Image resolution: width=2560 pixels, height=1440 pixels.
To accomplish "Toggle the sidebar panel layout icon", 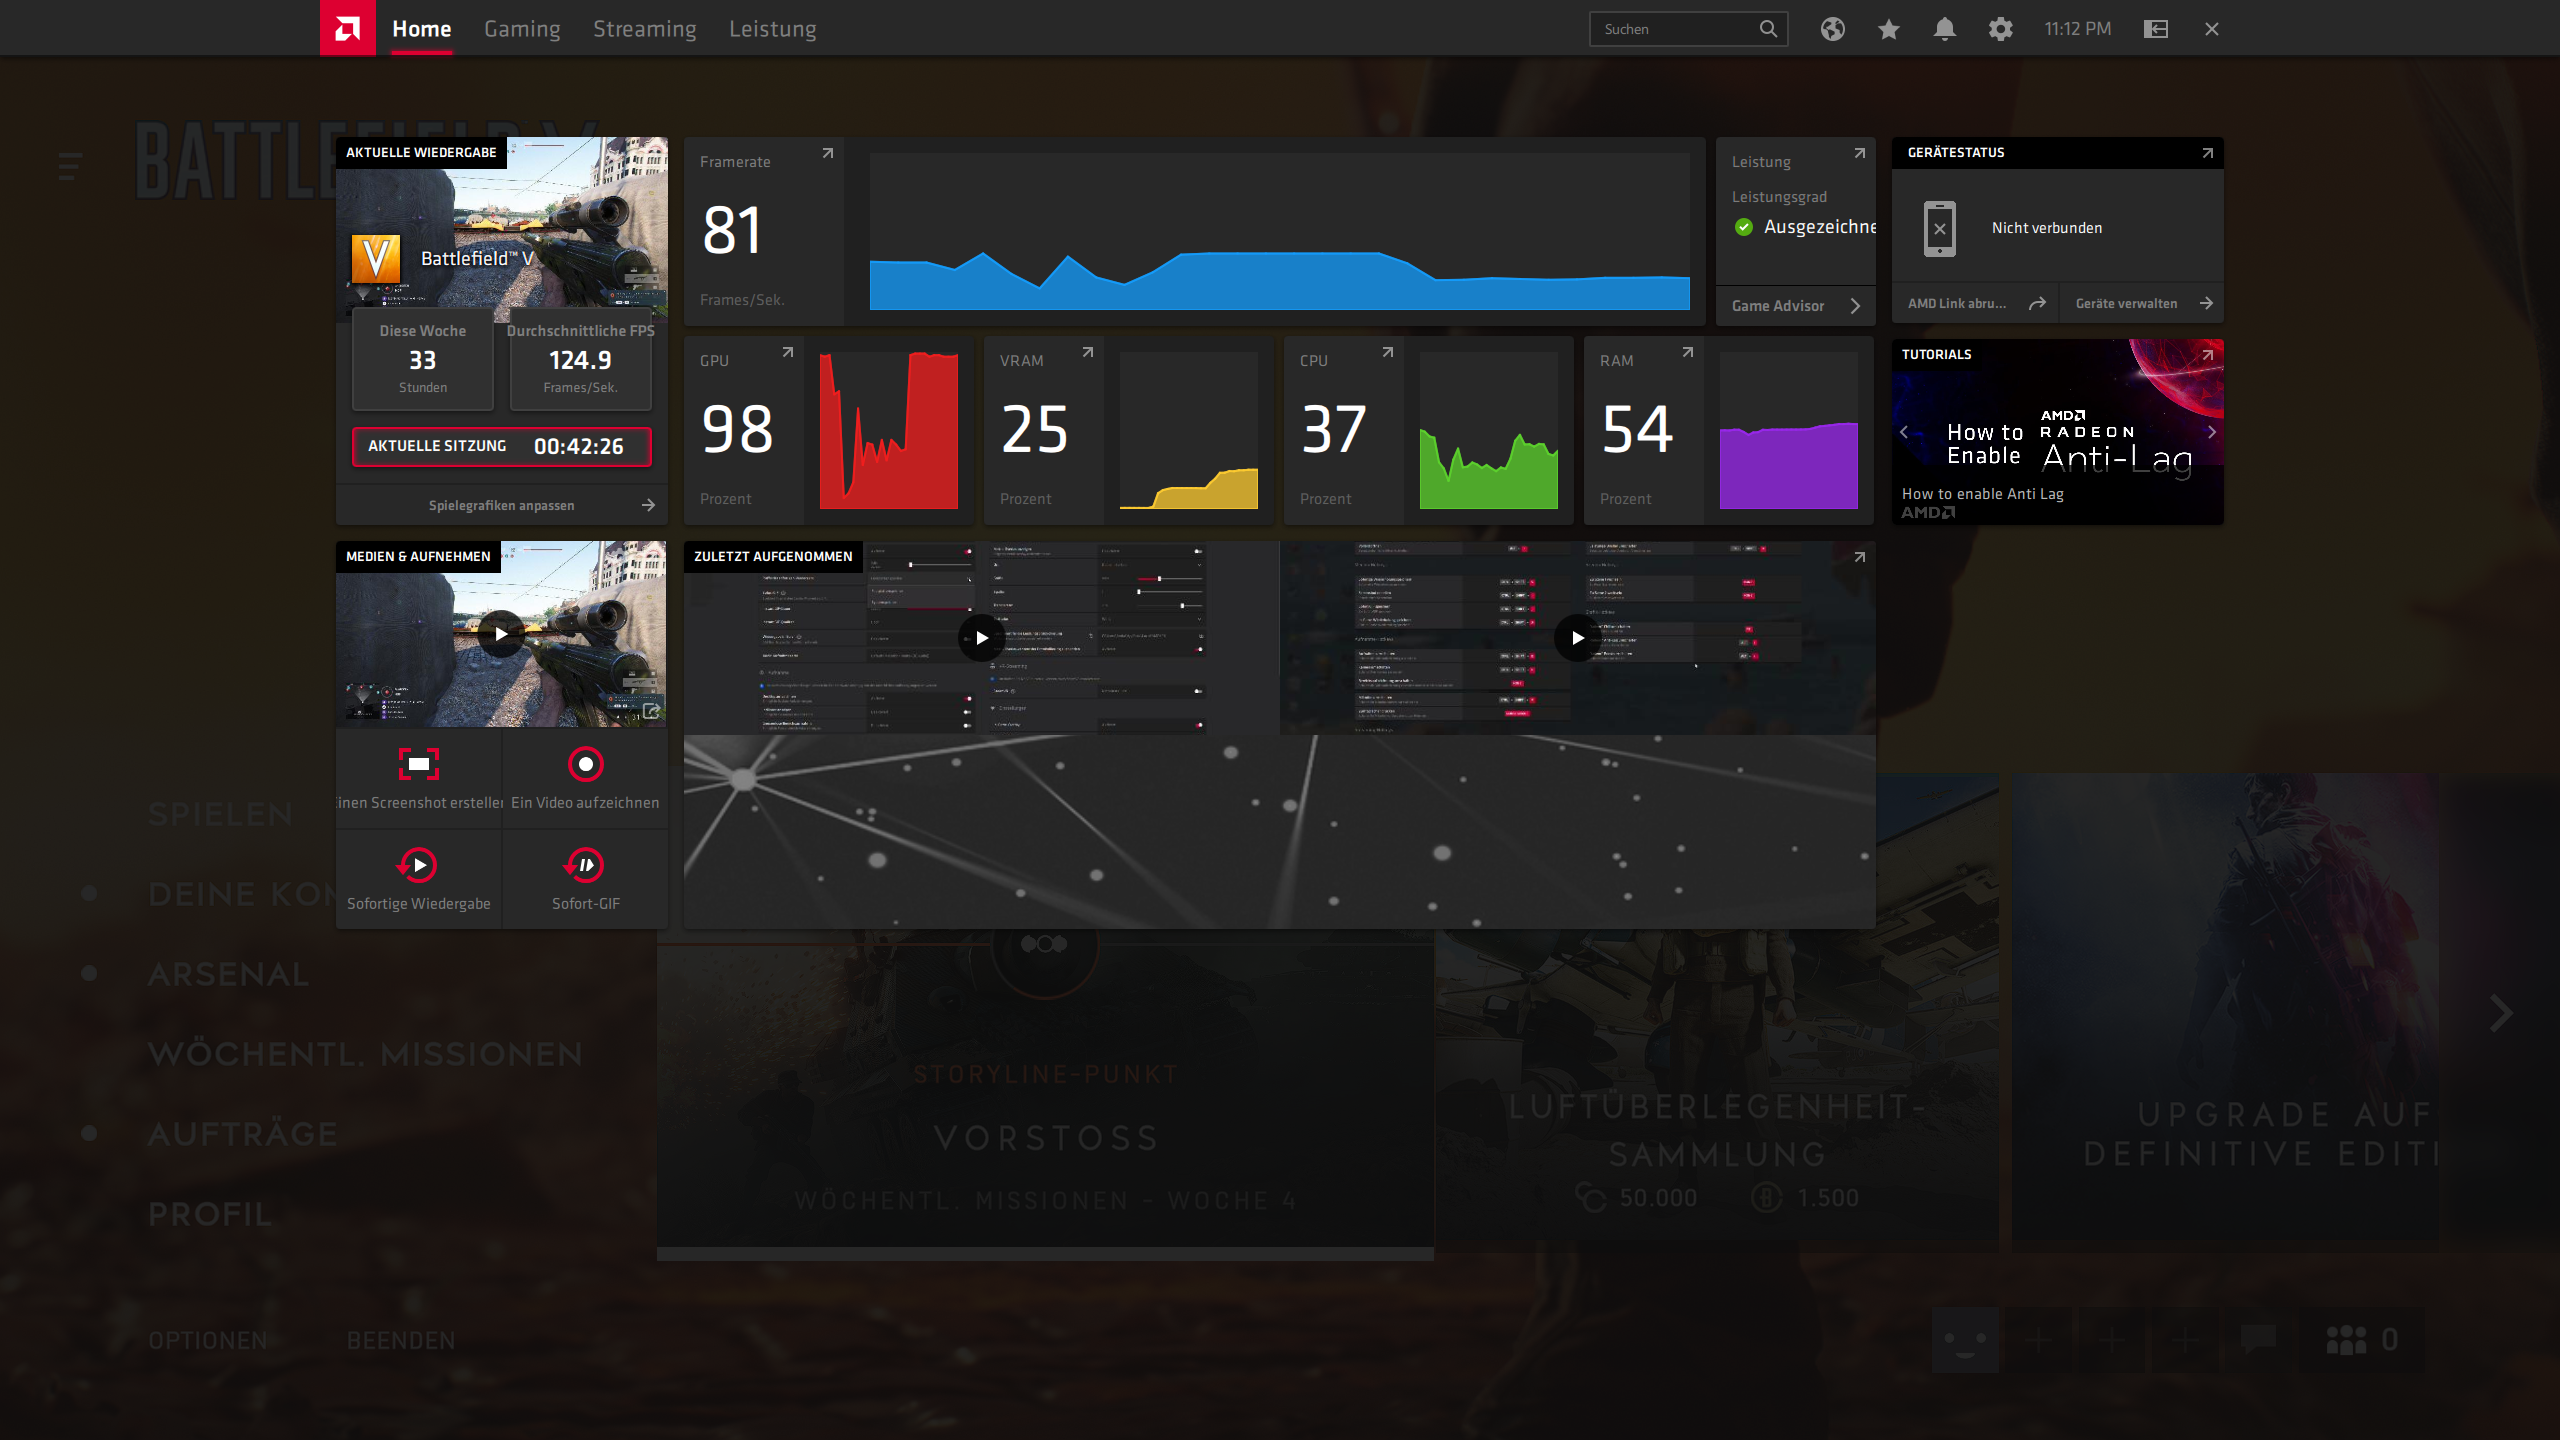I will tap(2156, 29).
